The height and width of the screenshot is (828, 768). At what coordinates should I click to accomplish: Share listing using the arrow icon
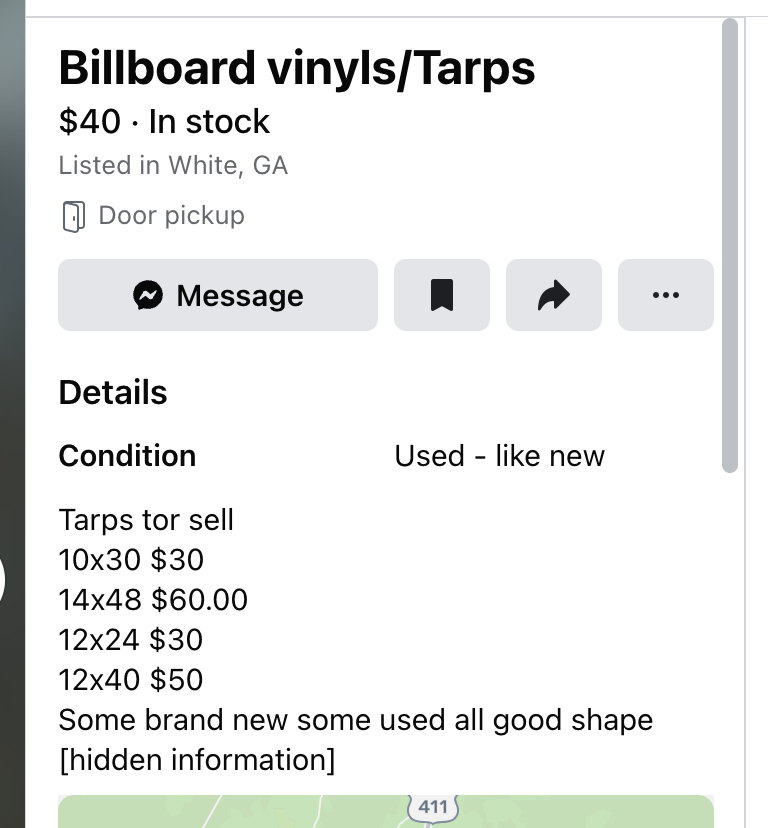554,295
